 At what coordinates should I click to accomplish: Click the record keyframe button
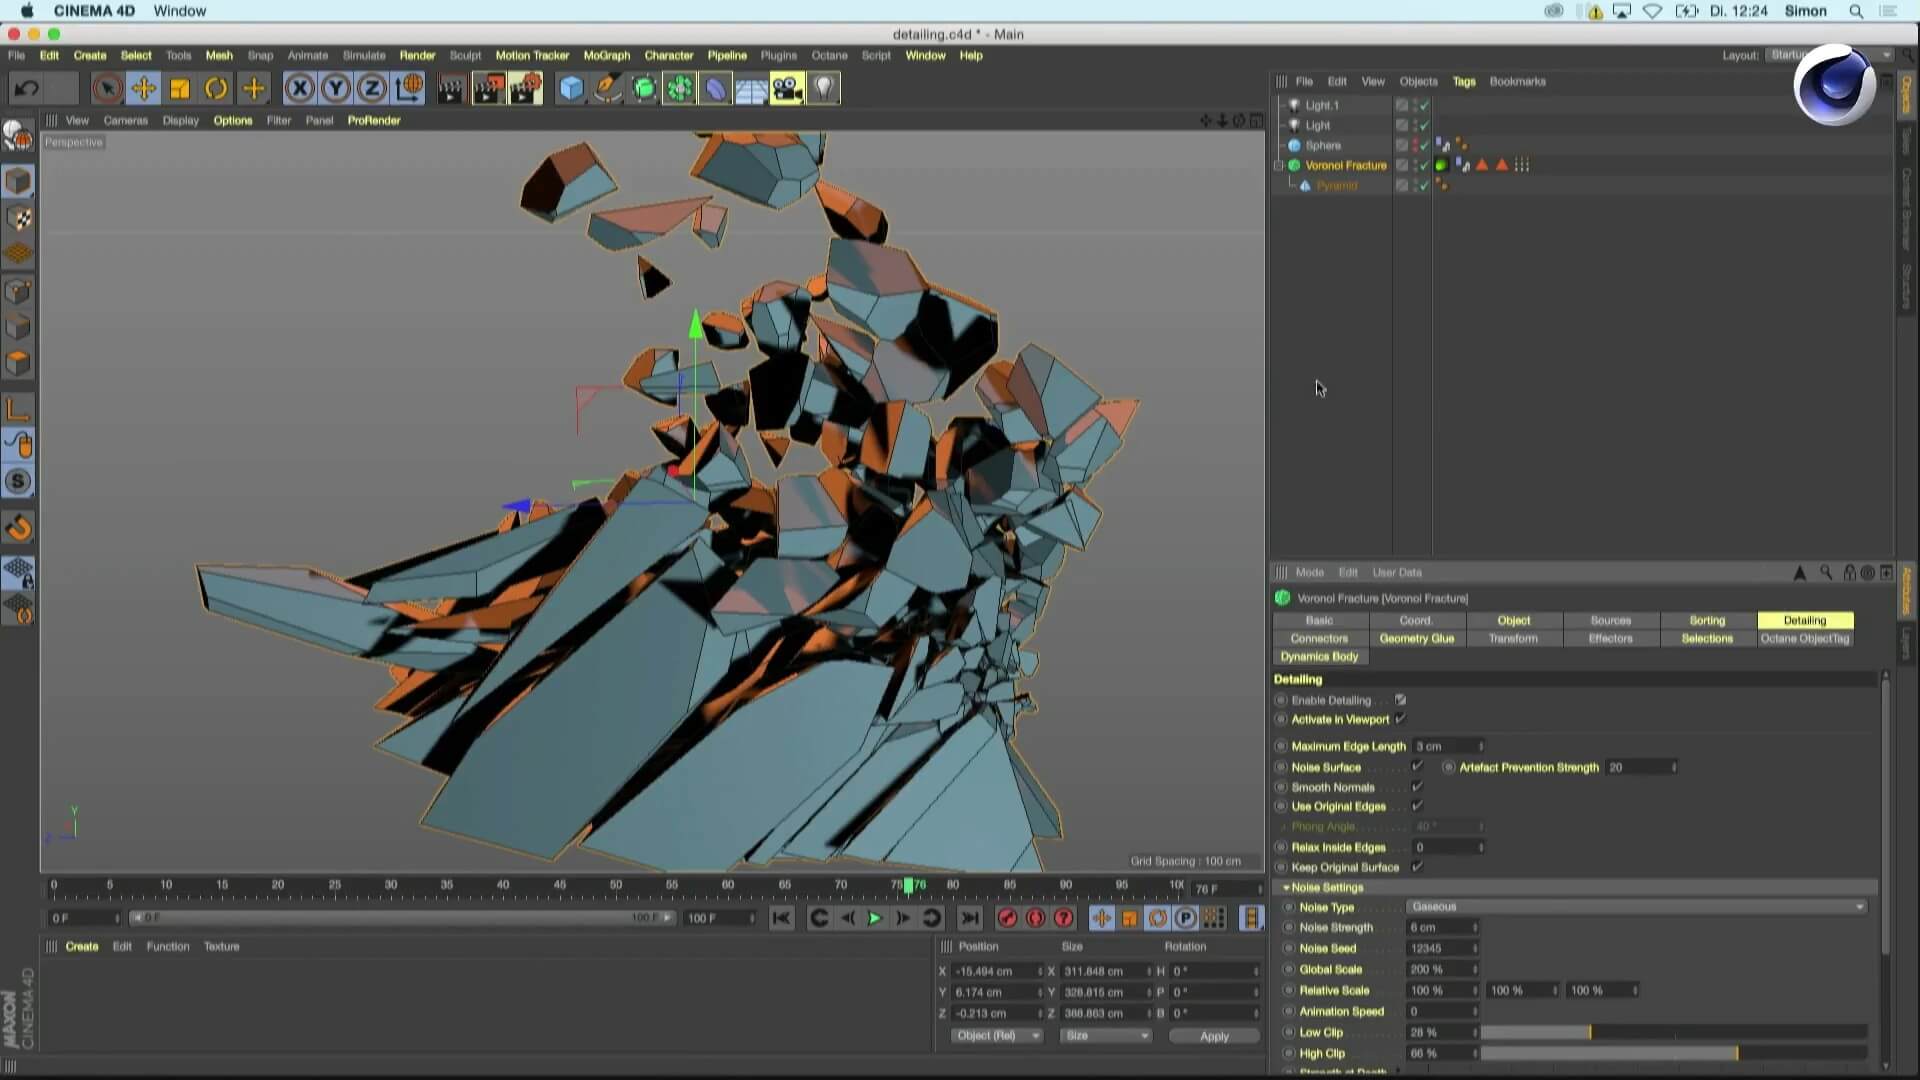click(x=1007, y=918)
